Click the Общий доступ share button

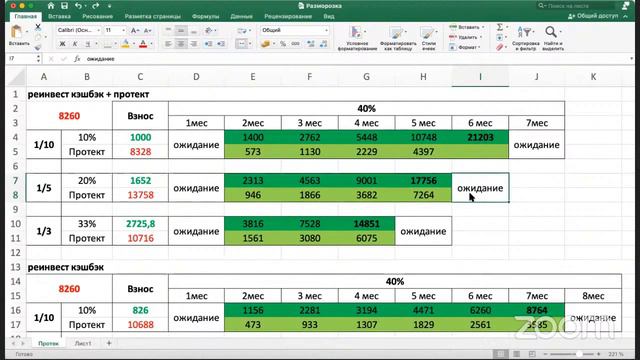point(593,16)
